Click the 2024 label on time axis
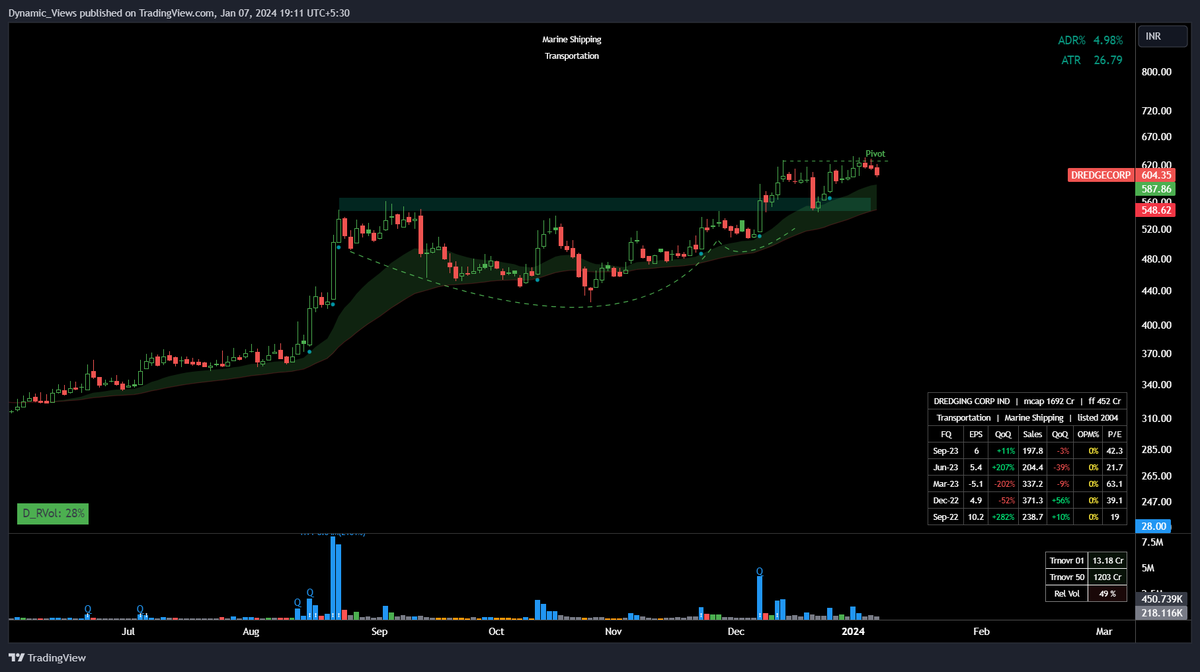The image size is (1200, 672). point(853,632)
